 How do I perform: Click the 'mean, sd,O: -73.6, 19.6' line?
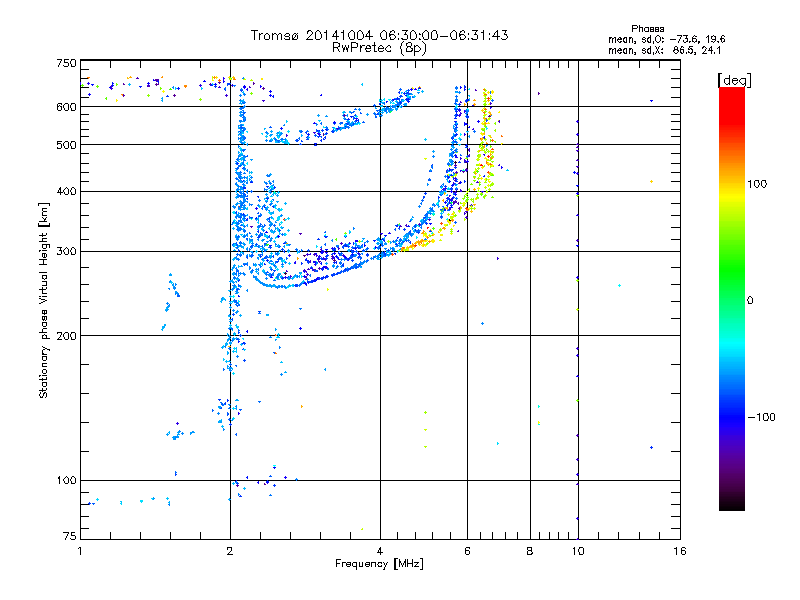click(666, 39)
